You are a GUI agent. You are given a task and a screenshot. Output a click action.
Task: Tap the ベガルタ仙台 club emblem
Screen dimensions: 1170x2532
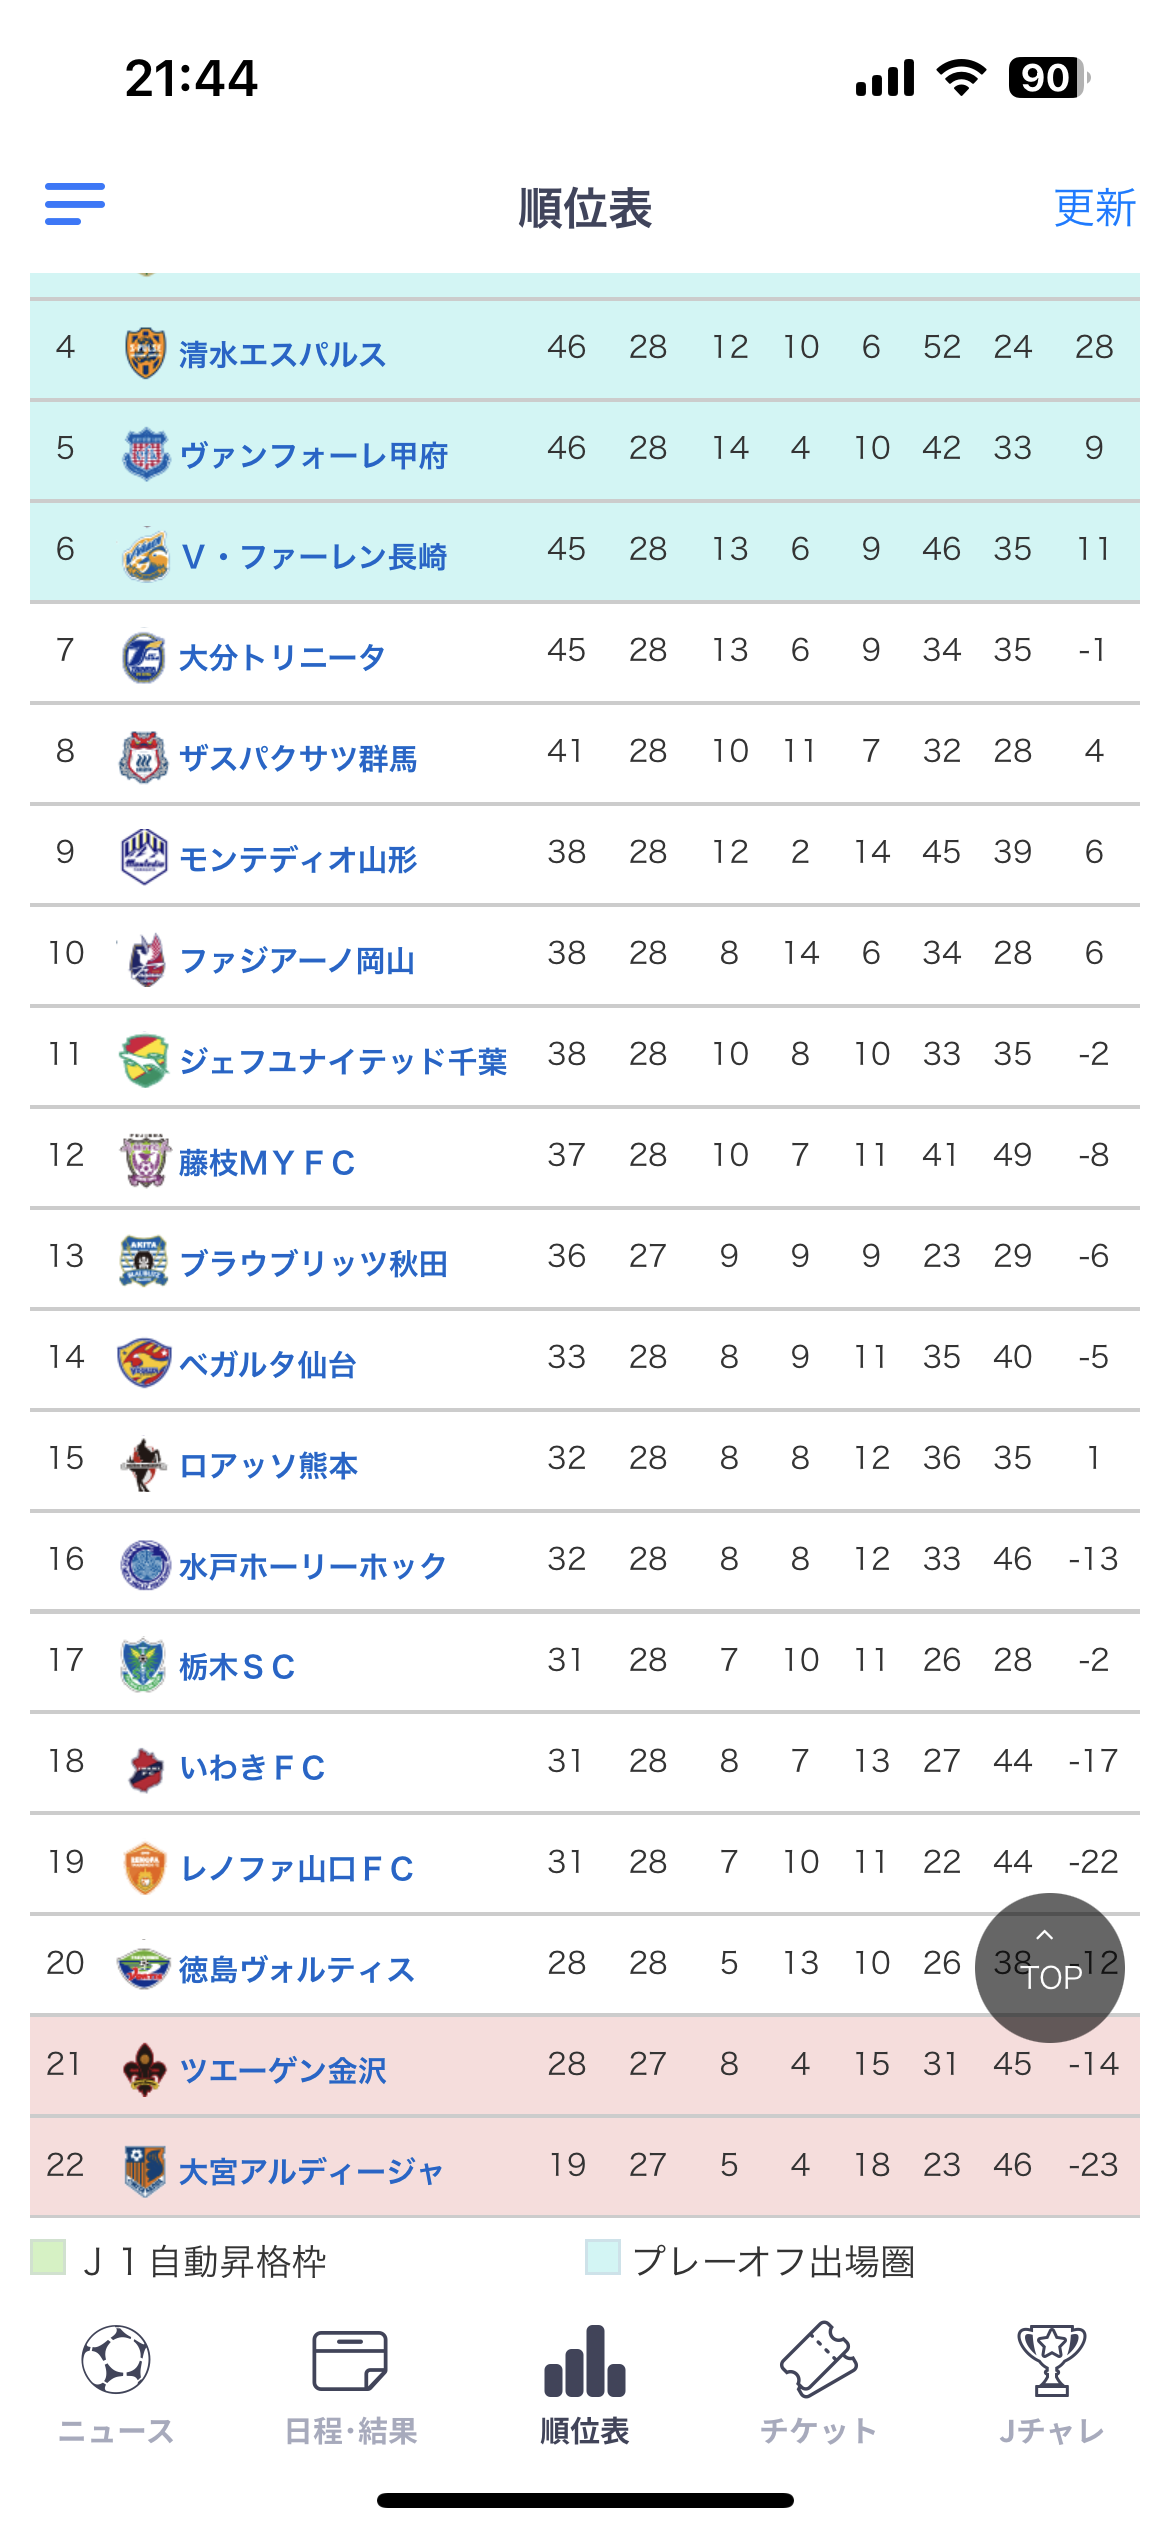click(144, 1362)
